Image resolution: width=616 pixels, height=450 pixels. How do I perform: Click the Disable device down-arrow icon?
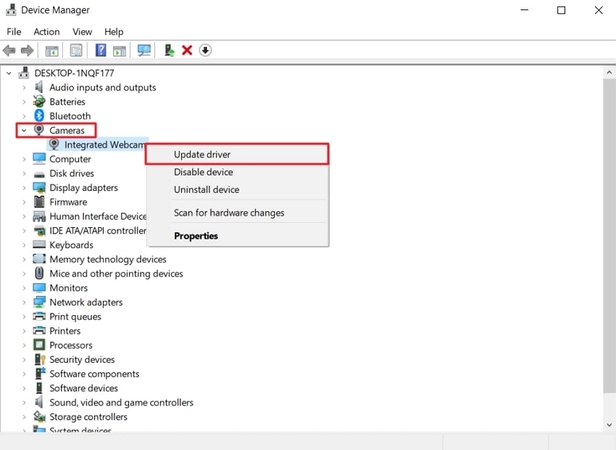pos(205,50)
